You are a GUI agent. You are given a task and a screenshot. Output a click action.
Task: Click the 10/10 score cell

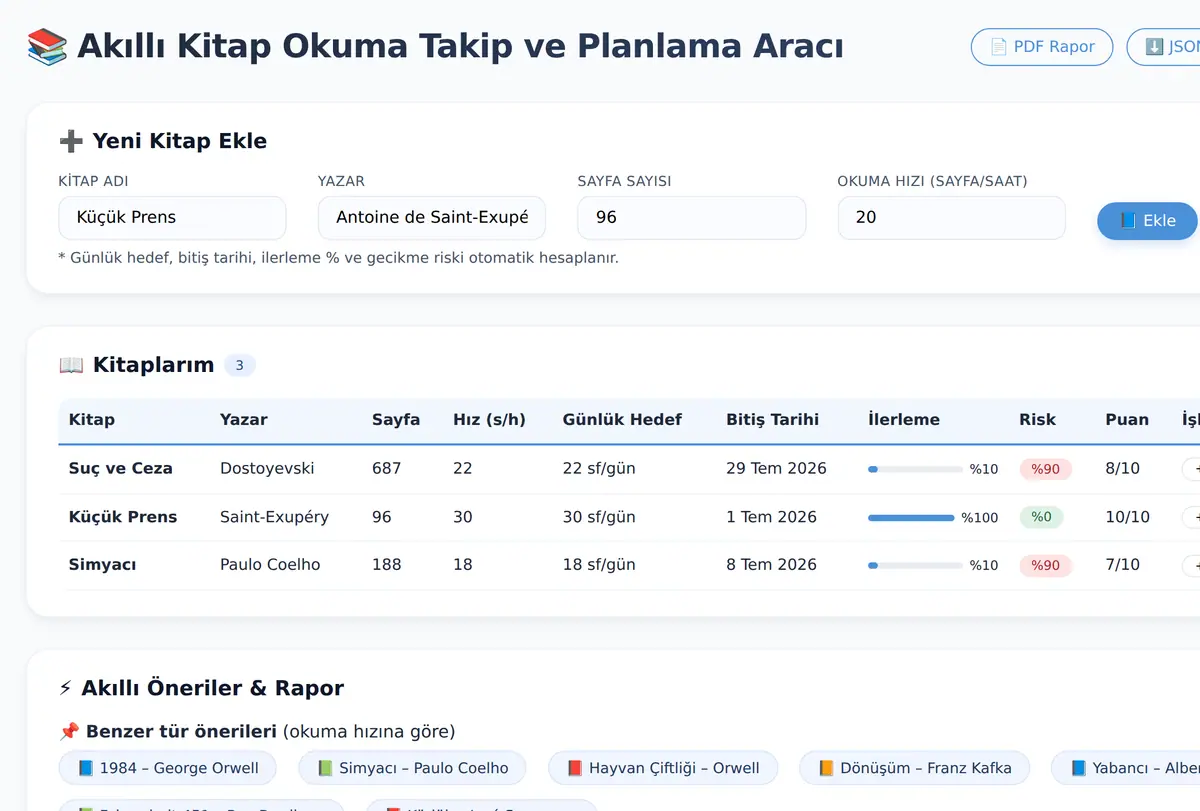[1127, 517]
